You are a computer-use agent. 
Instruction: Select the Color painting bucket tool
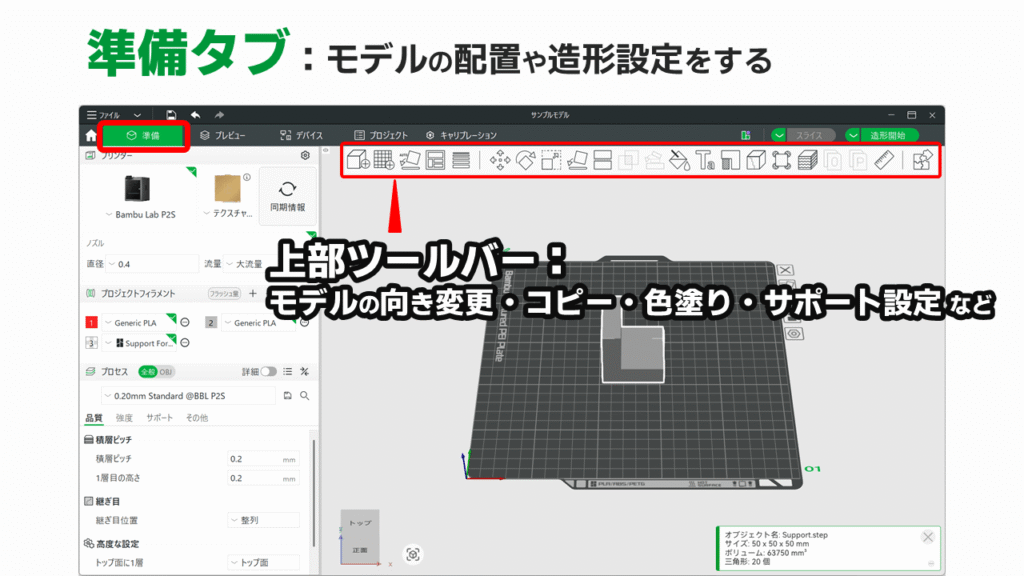[679, 160]
